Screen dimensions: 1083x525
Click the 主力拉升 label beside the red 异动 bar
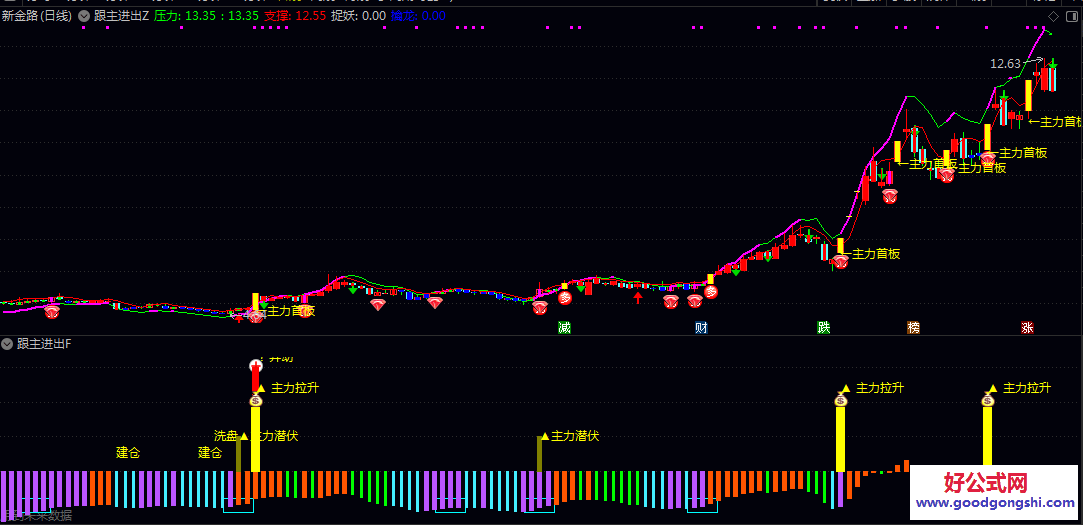(x=296, y=388)
